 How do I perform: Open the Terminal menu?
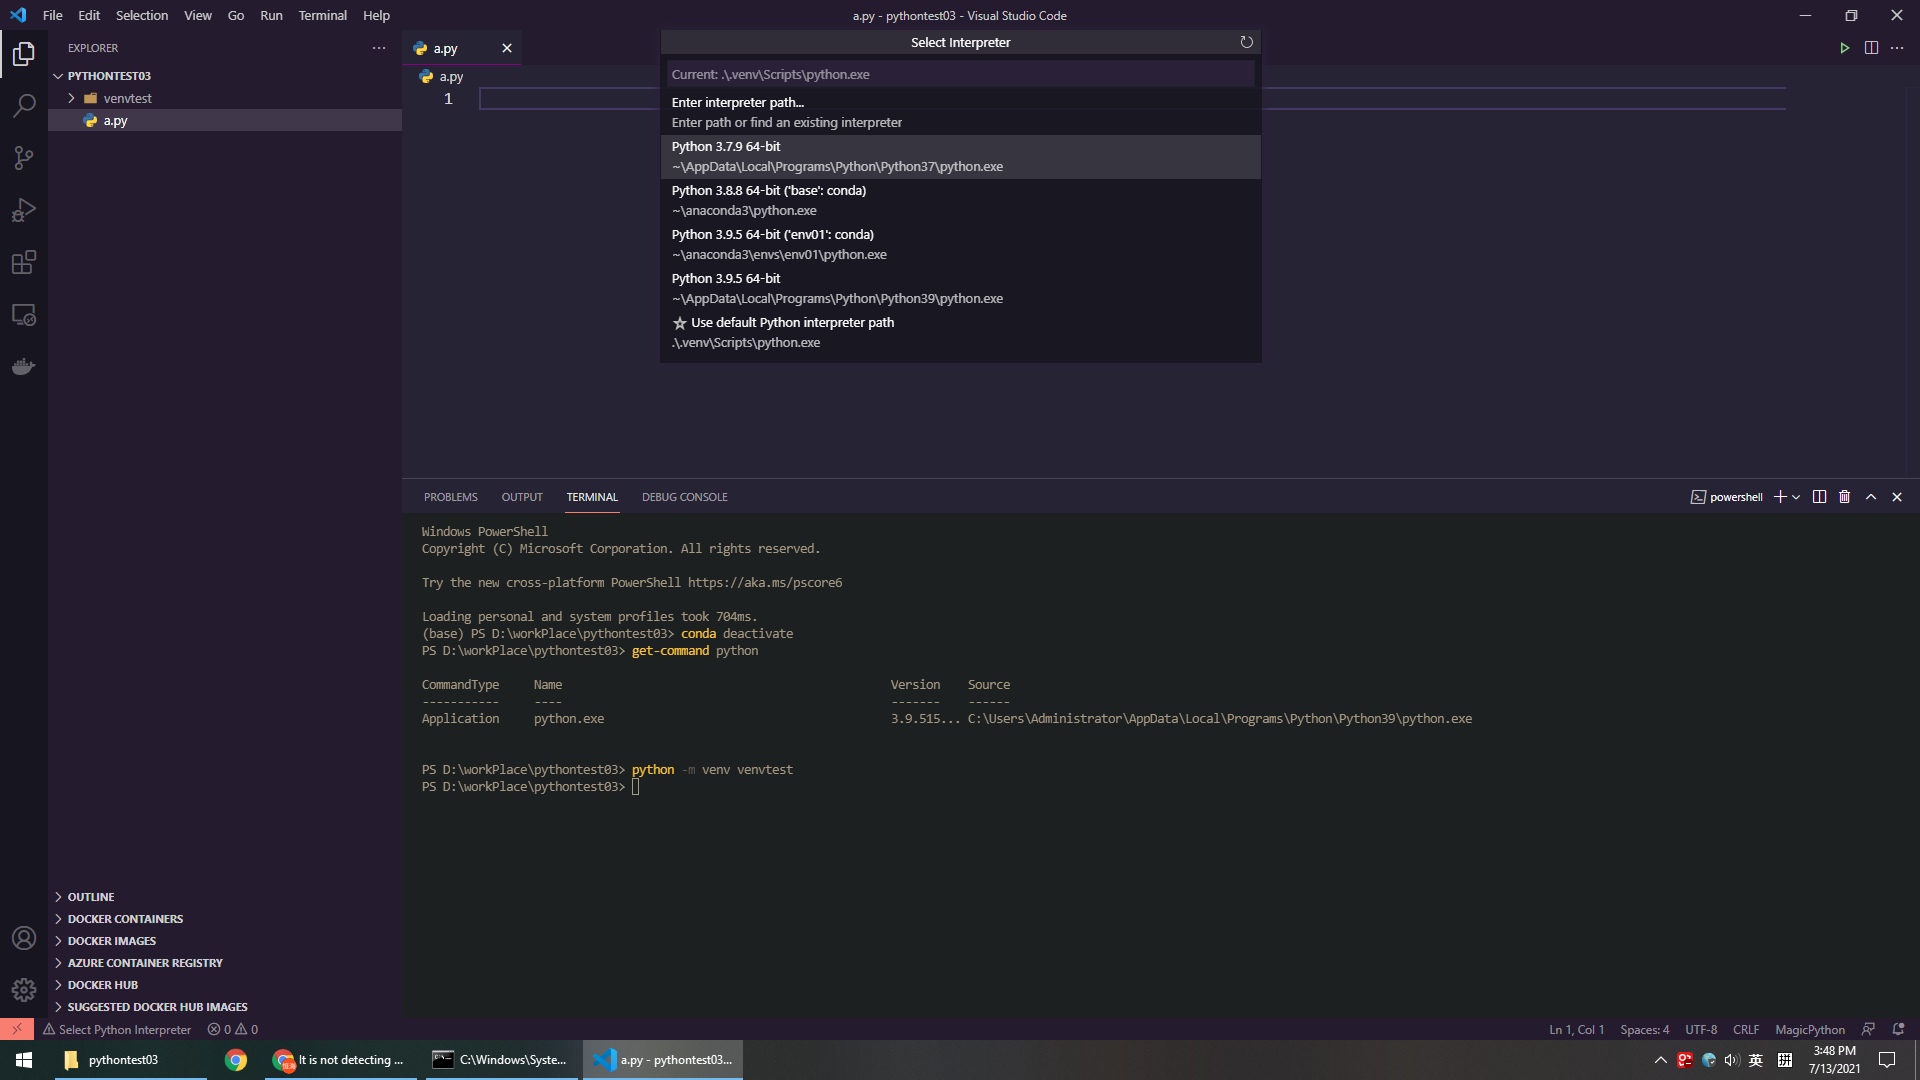click(x=322, y=15)
